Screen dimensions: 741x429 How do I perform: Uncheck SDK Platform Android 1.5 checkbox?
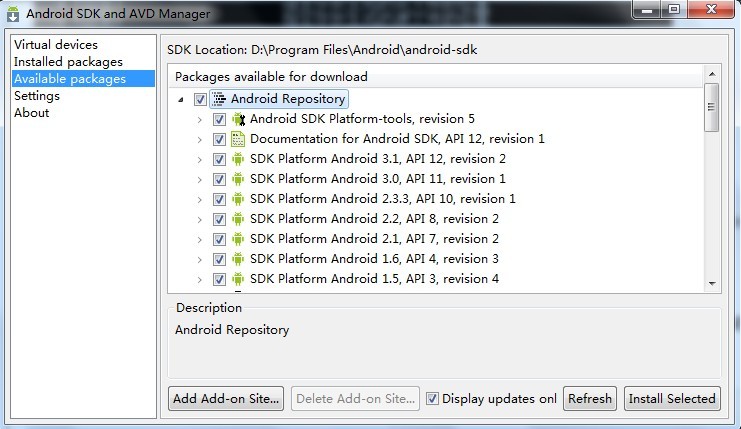(219, 279)
